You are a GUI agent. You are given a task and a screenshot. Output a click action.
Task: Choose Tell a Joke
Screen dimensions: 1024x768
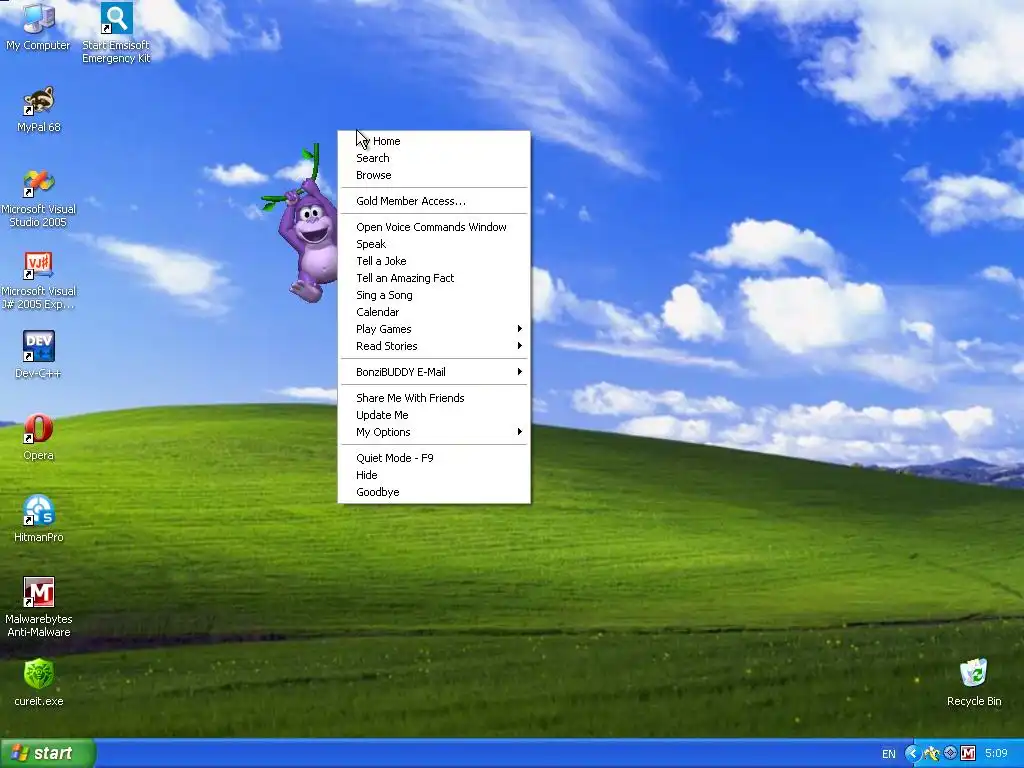[x=434, y=261]
